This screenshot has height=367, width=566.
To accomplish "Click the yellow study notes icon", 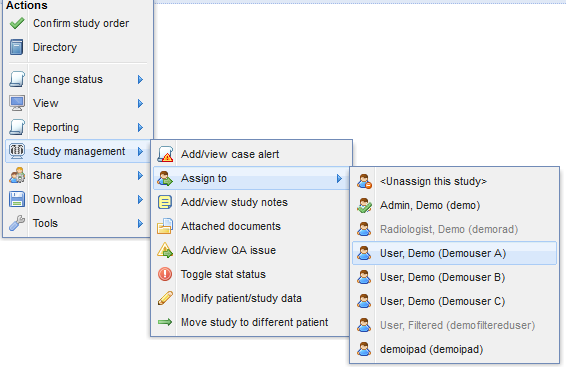I will pos(165,202).
